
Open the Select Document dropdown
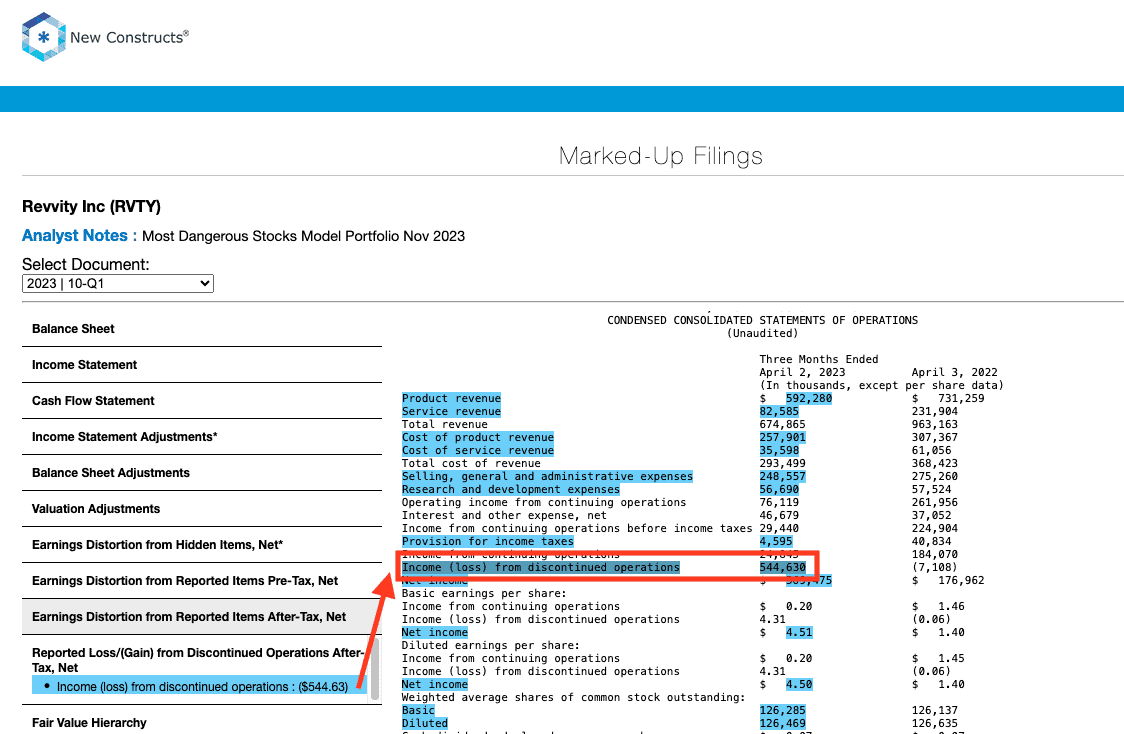[118, 283]
